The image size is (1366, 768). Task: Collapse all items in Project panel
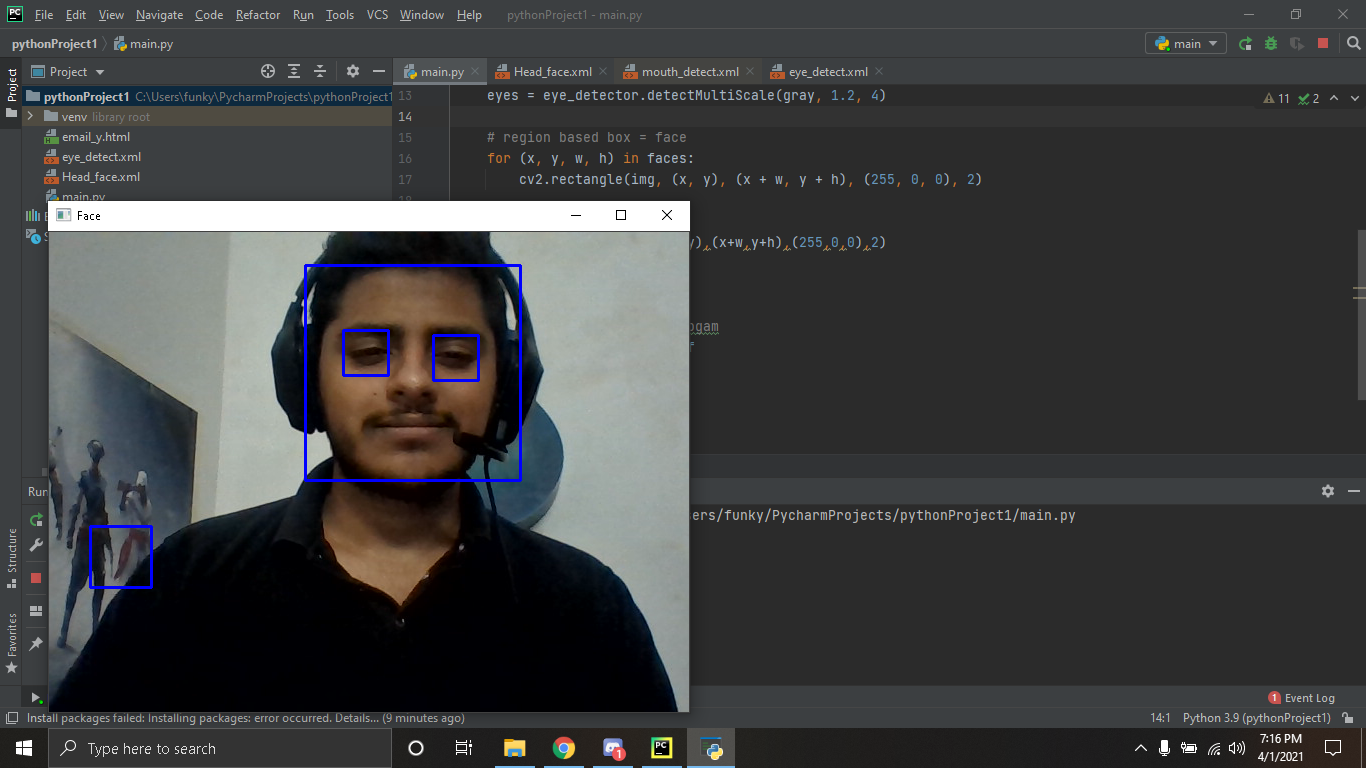point(320,72)
